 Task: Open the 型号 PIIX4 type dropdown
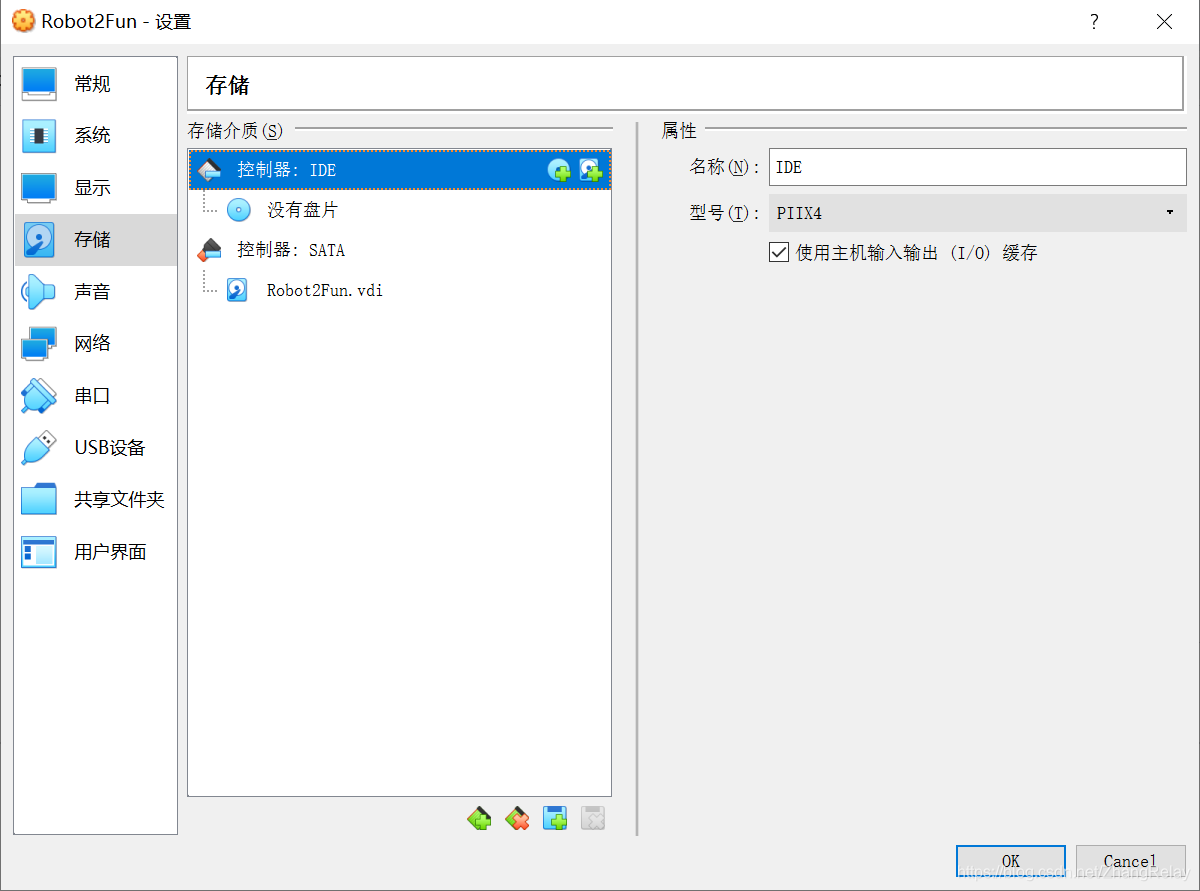977,213
